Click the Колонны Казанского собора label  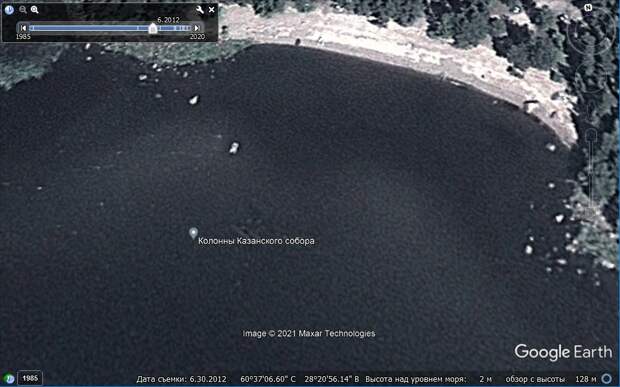click(x=256, y=241)
